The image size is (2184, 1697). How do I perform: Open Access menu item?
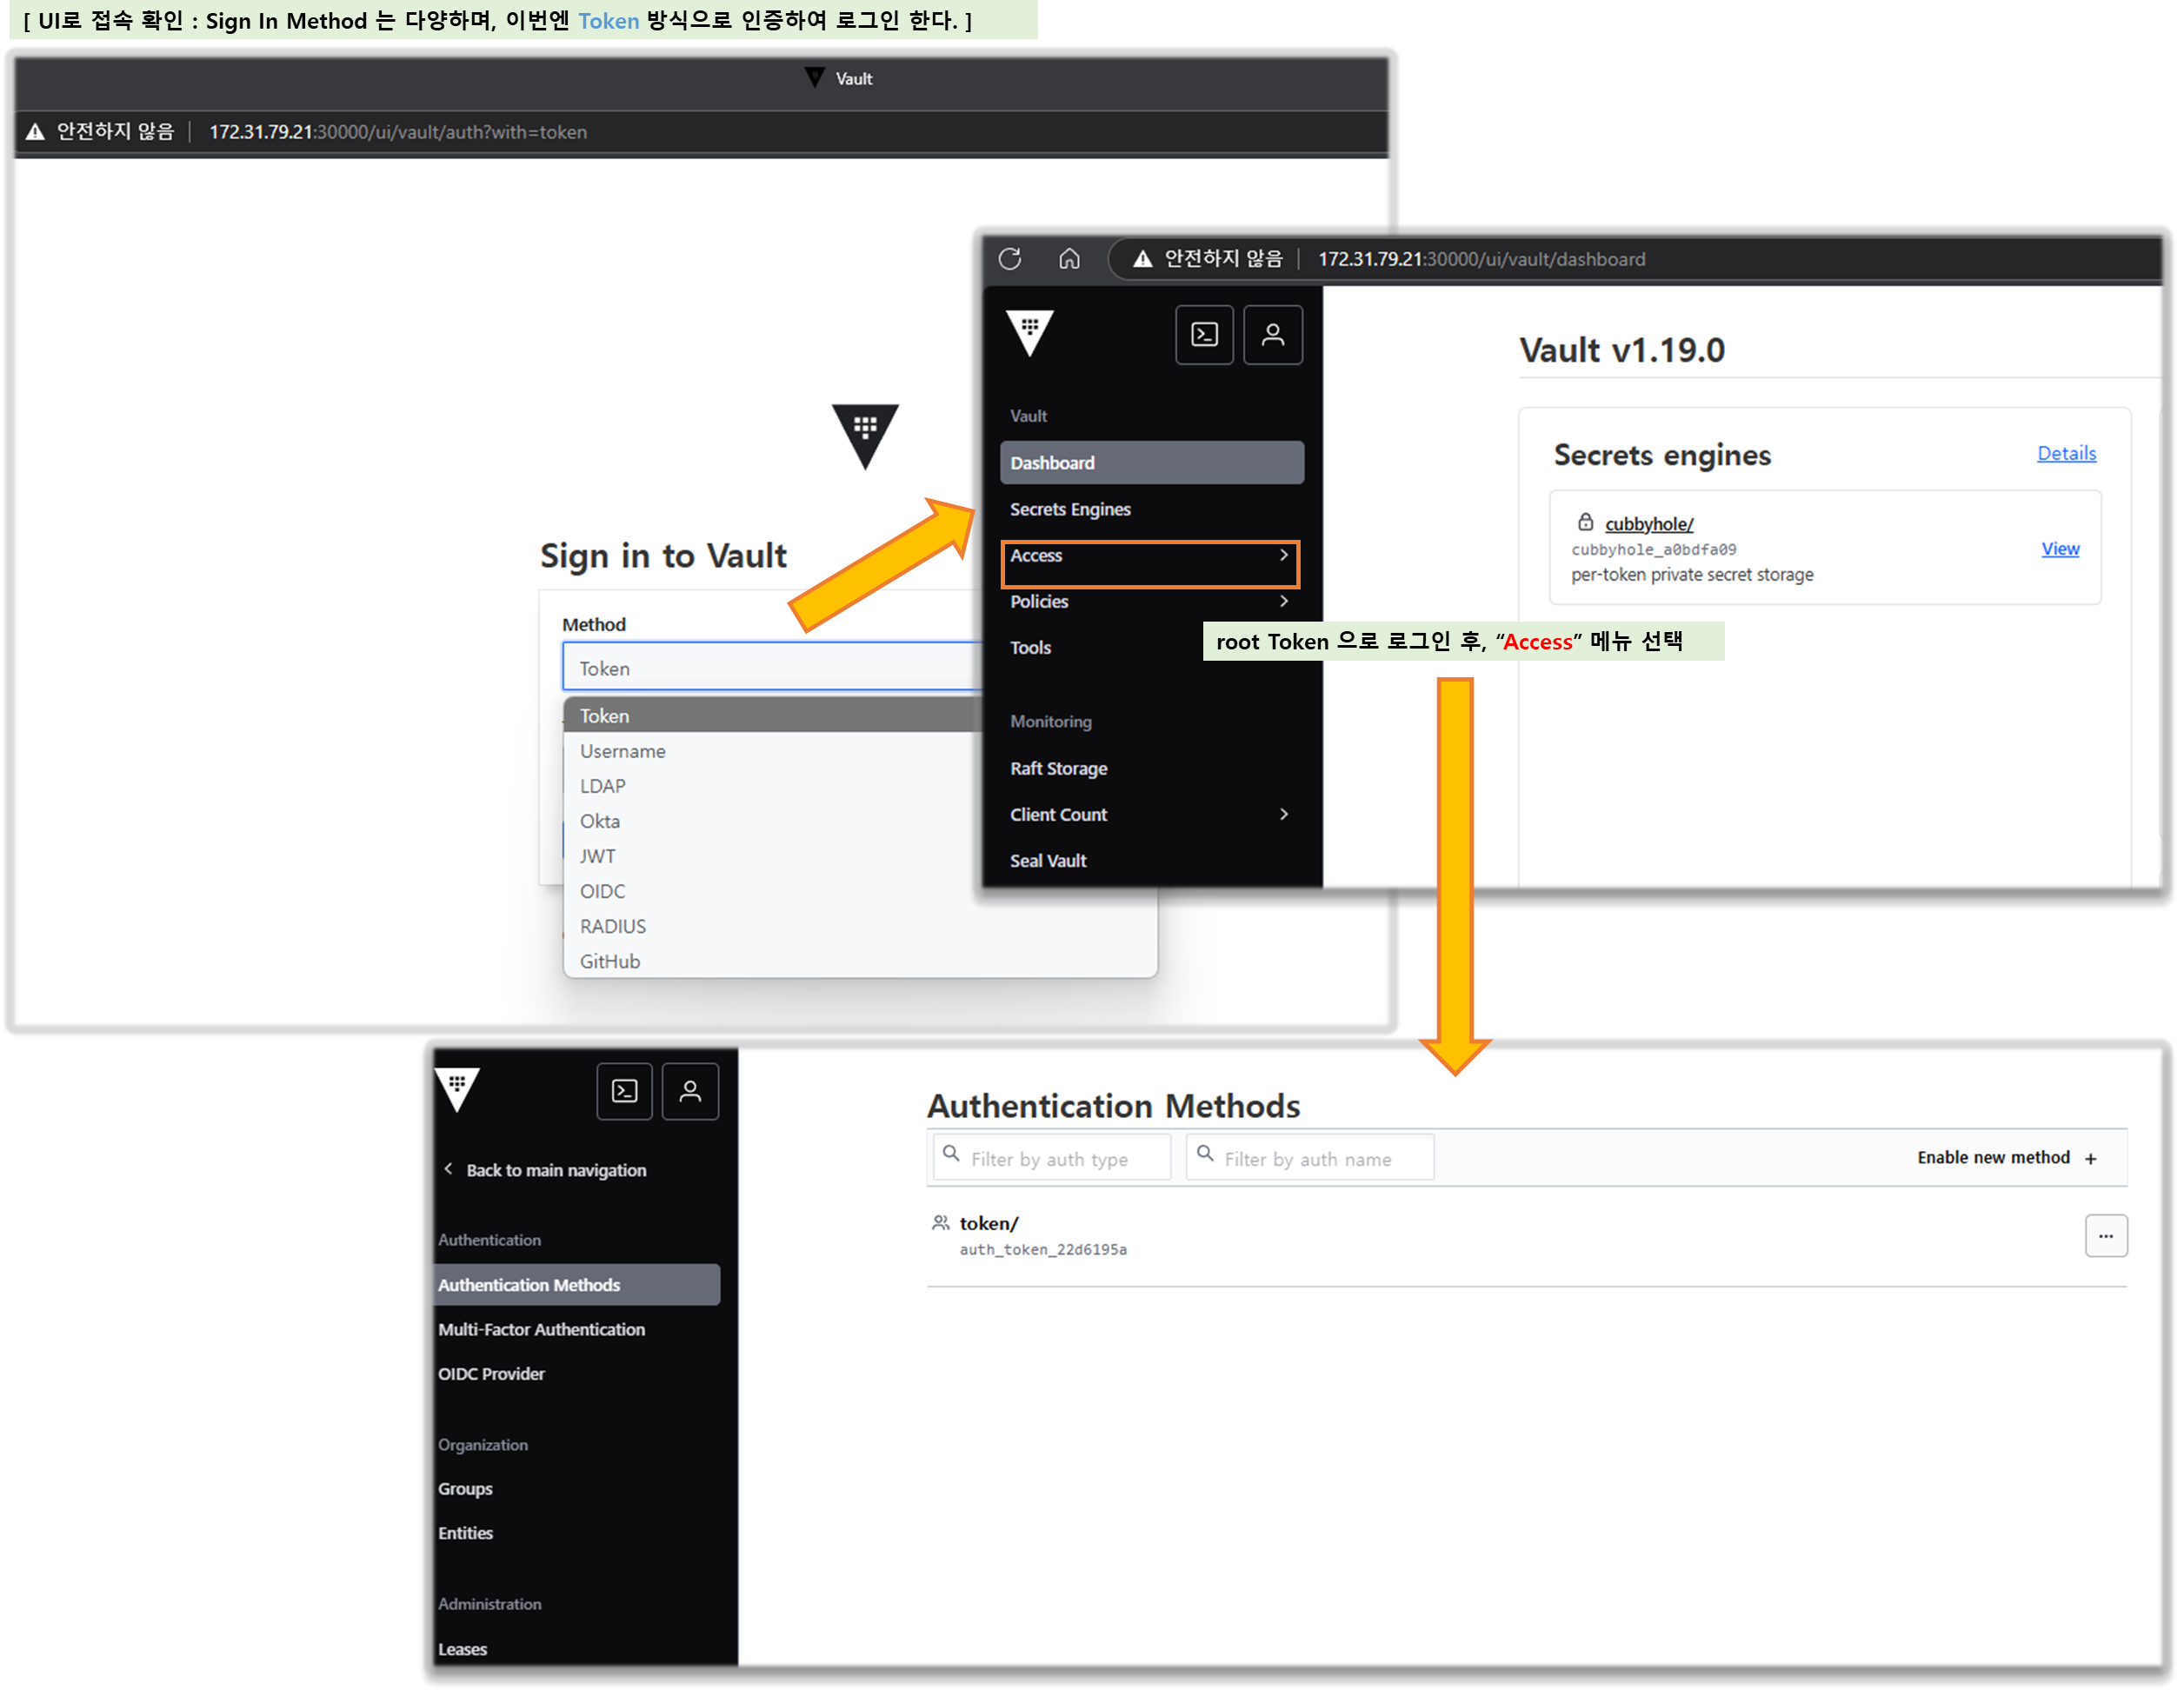click(x=1150, y=556)
